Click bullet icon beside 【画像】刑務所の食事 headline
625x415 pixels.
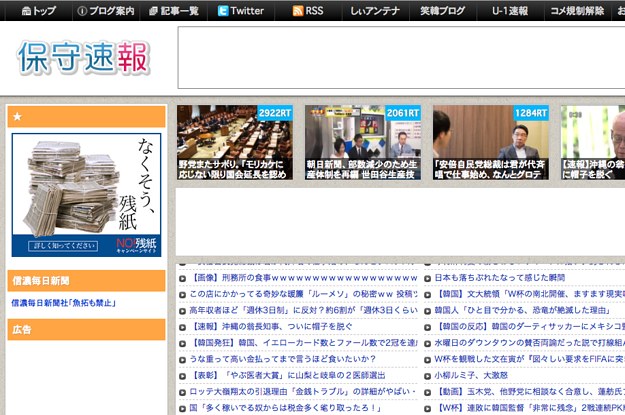(x=183, y=277)
